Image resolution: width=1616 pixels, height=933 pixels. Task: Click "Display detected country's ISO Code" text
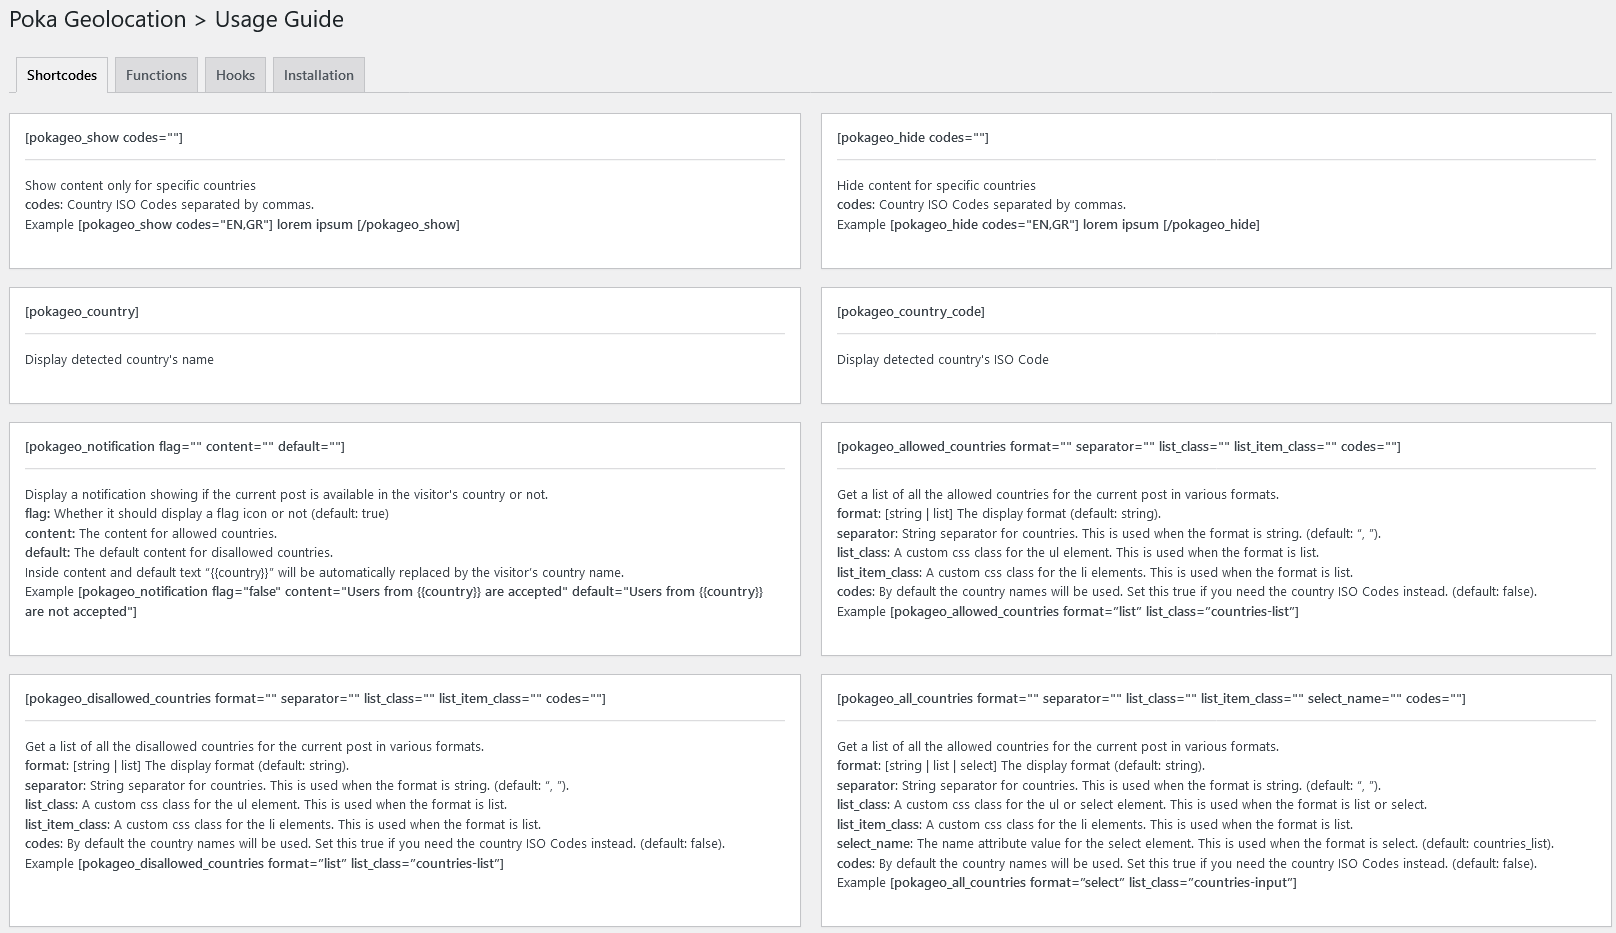(942, 360)
